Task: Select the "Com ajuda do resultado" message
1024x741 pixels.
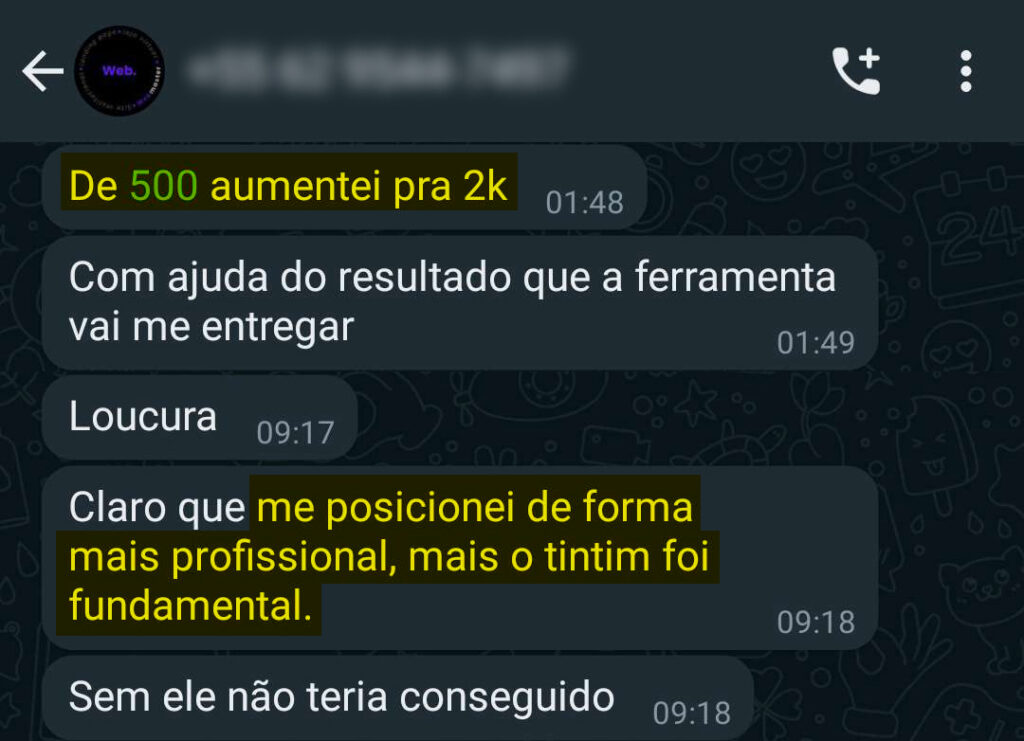Action: (x=460, y=302)
